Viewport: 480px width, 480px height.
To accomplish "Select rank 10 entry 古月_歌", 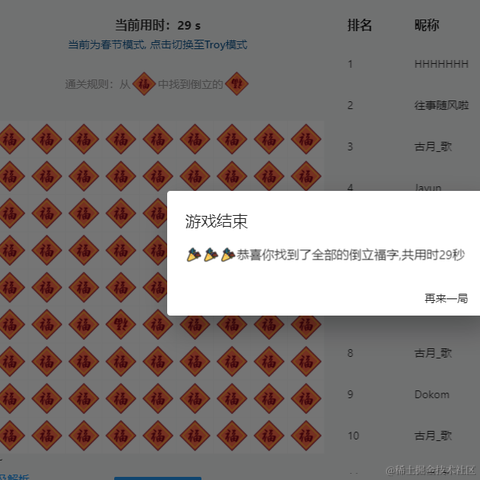I will 433,436.
